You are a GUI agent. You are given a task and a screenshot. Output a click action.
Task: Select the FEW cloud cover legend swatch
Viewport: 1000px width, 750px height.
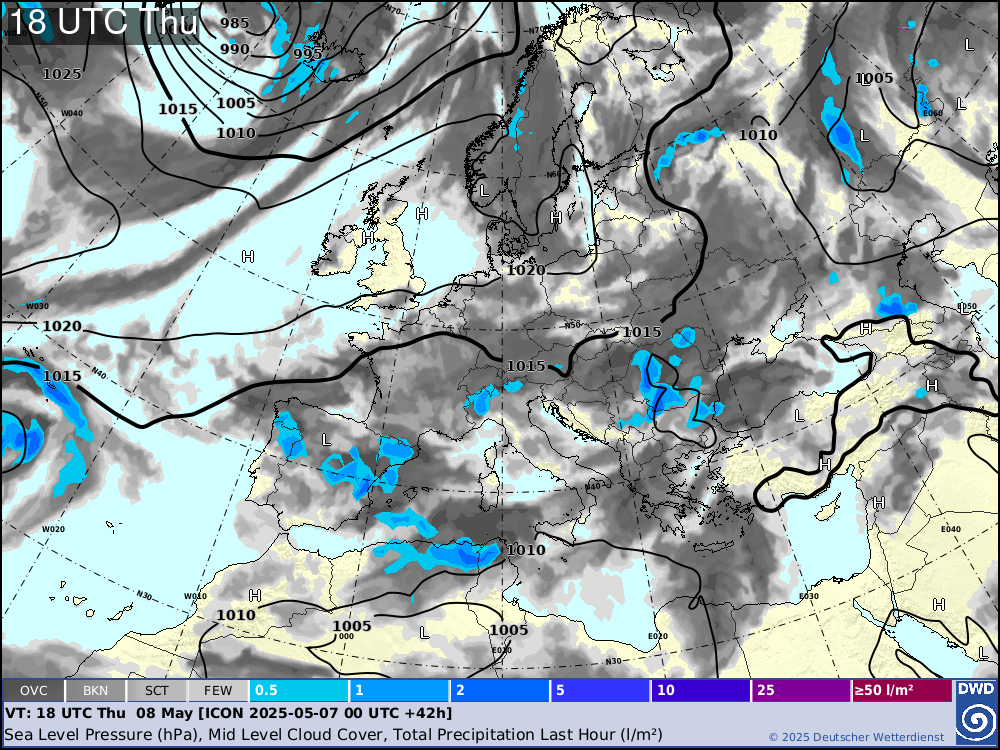[x=218, y=691]
